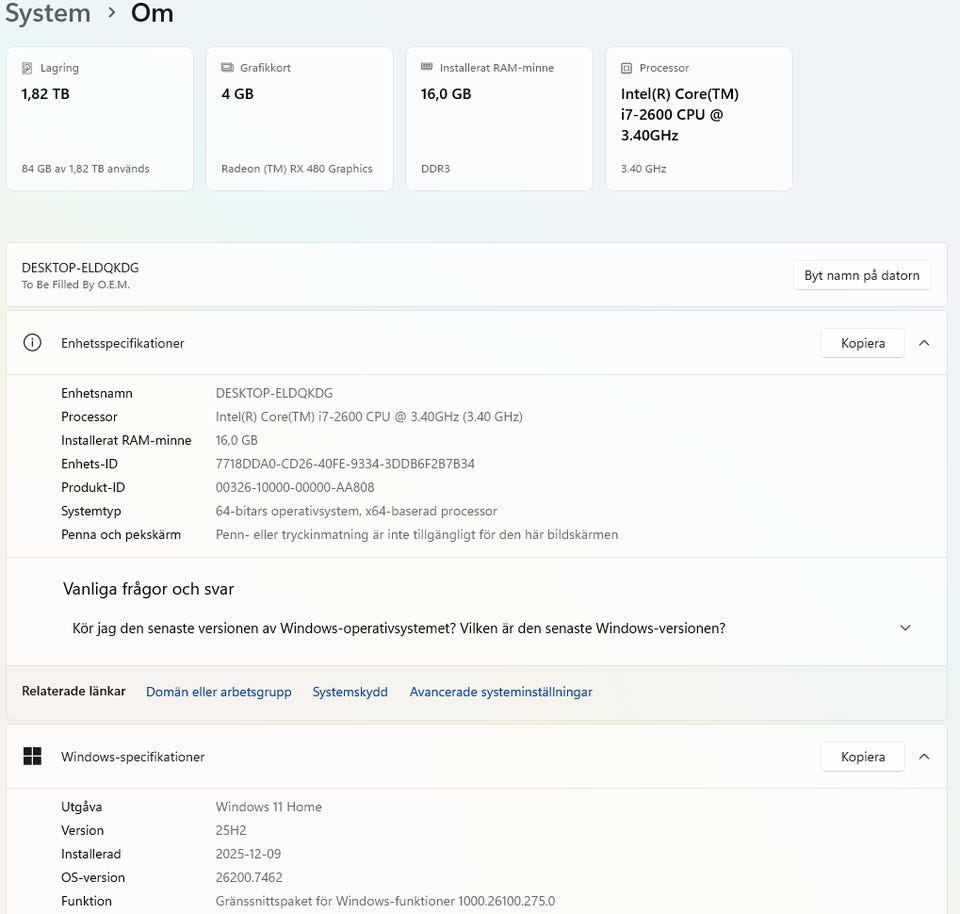Navigate to System in the breadcrumb

click(x=47, y=14)
